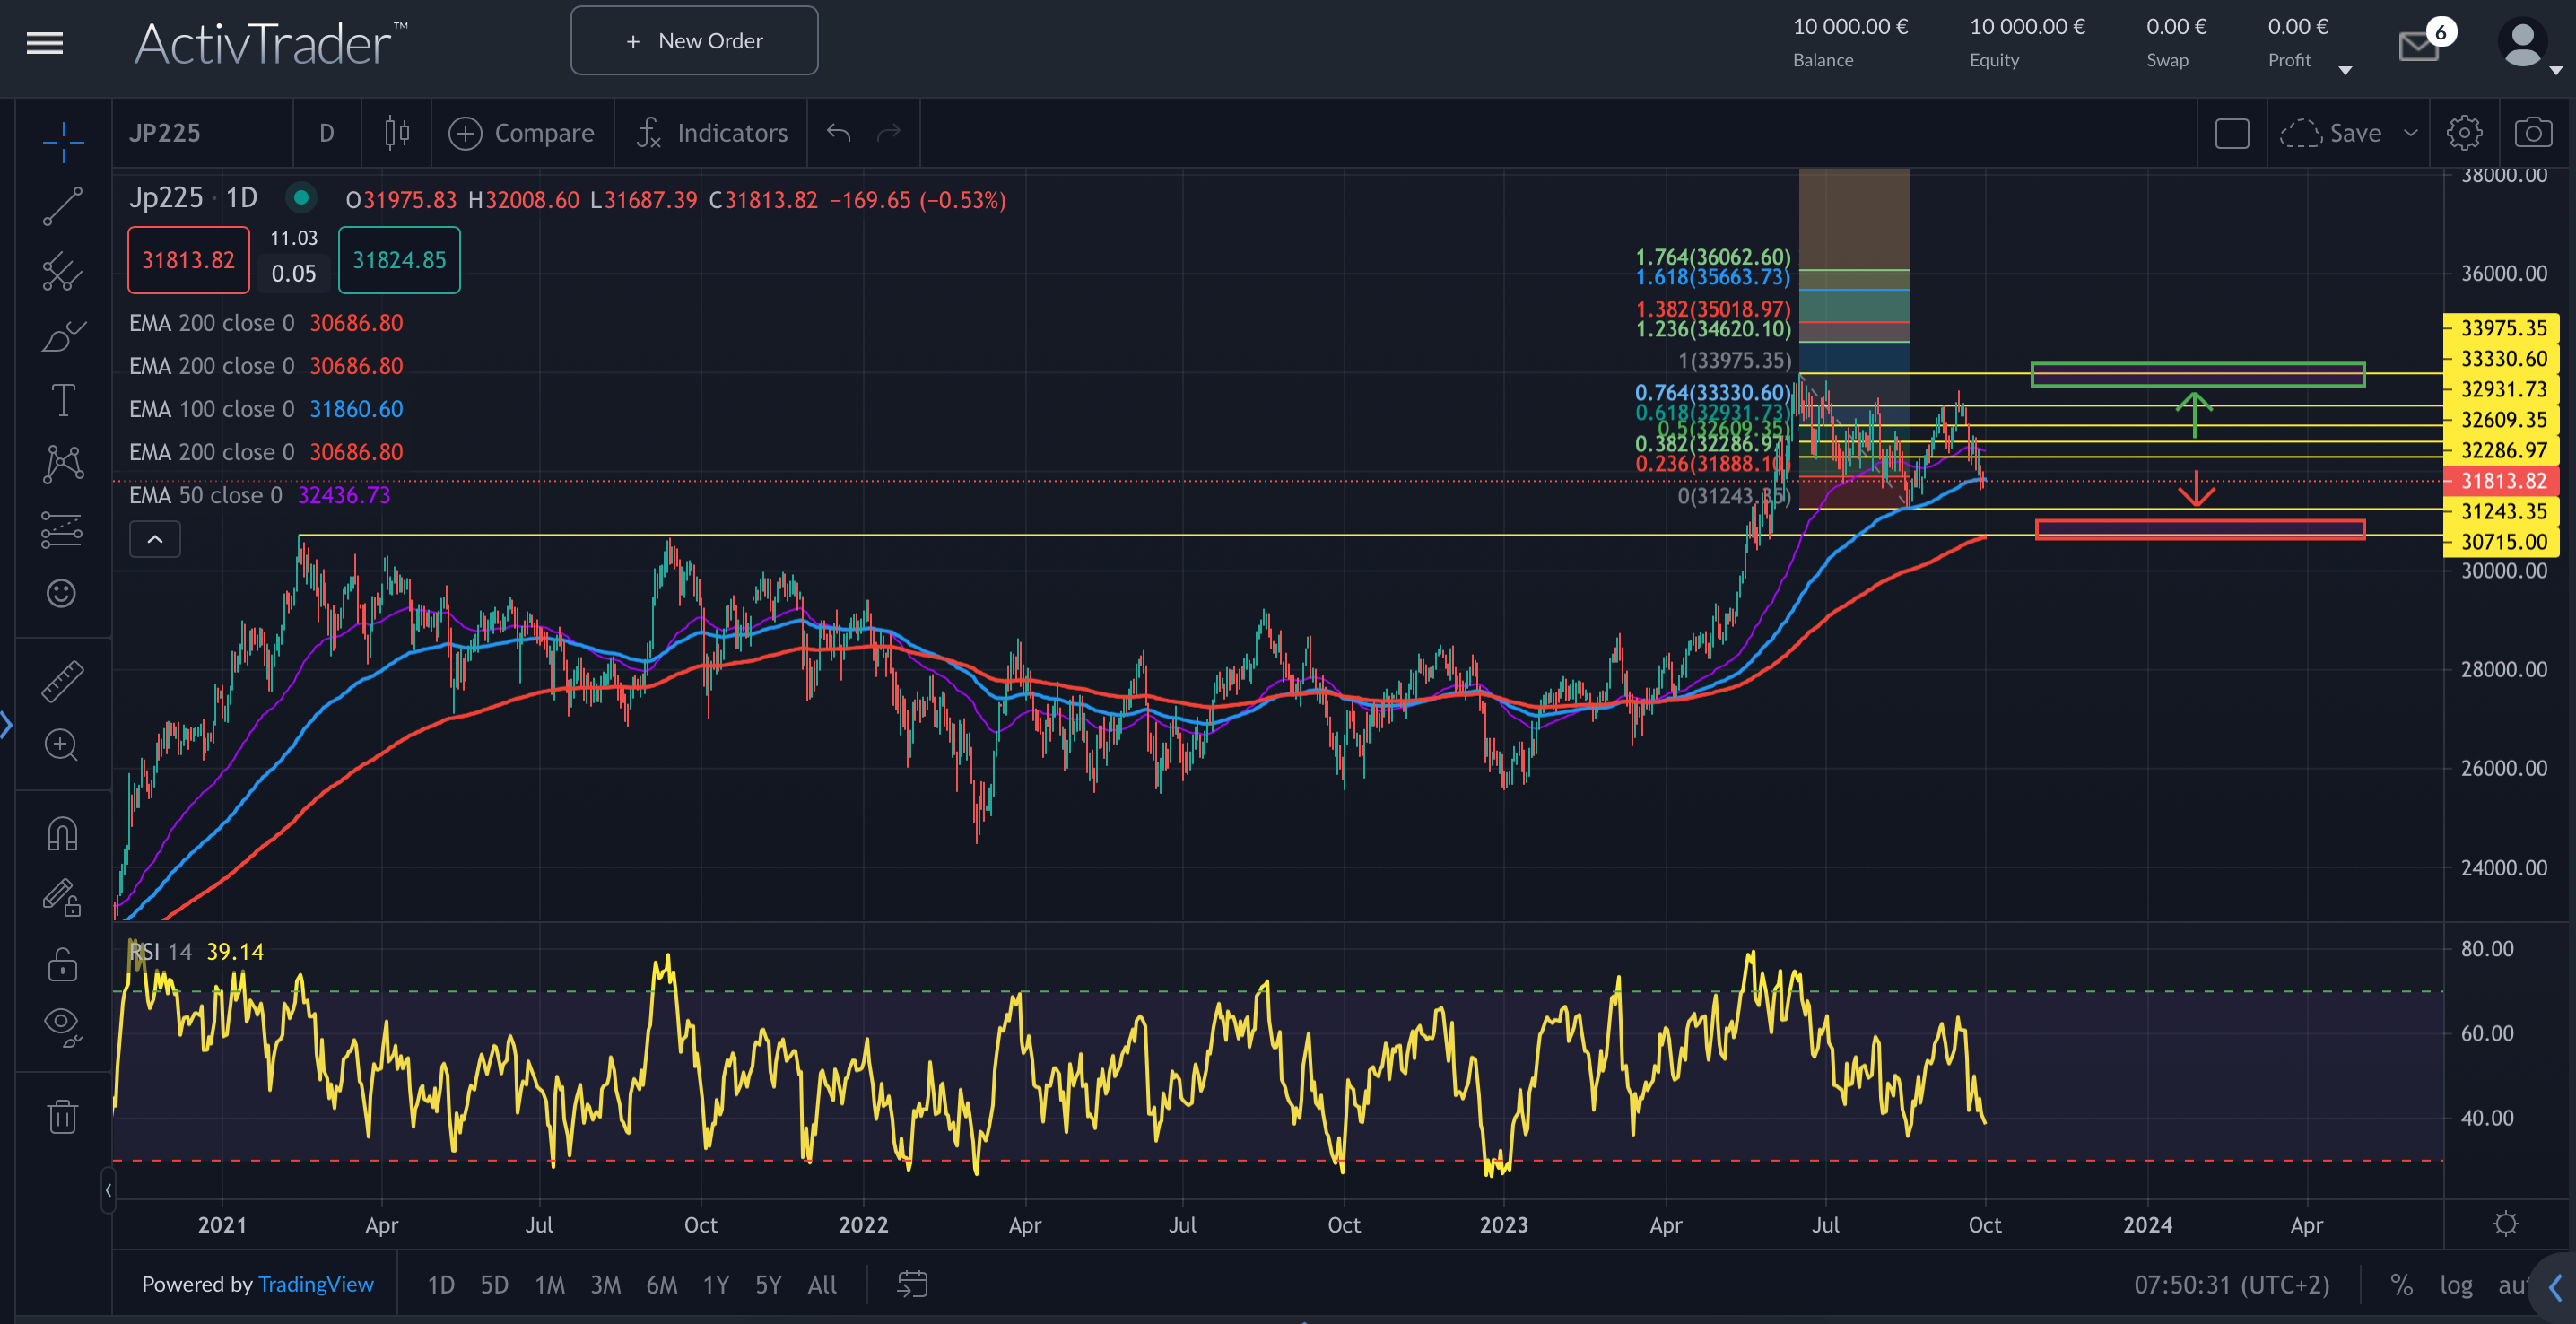Click the New Order button

coord(694,40)
